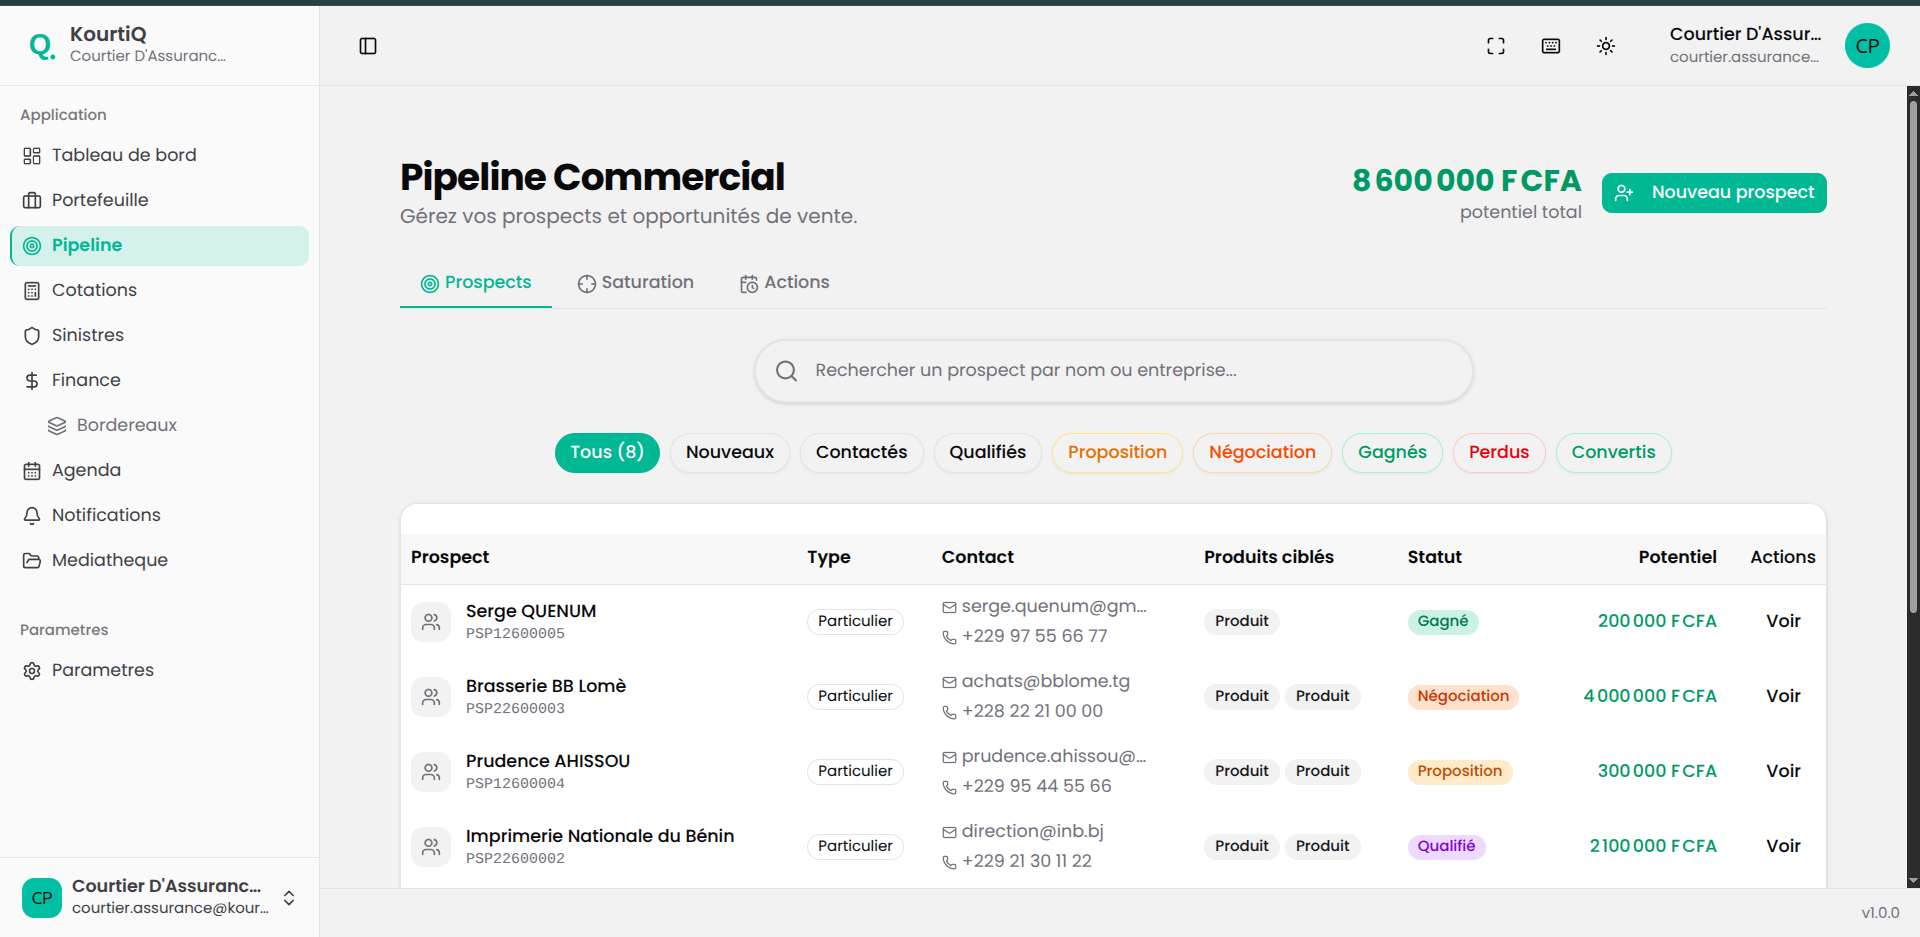This screenshot has height=937, width=1920.
Task: Open the Finance section
Action: [84, 380]
